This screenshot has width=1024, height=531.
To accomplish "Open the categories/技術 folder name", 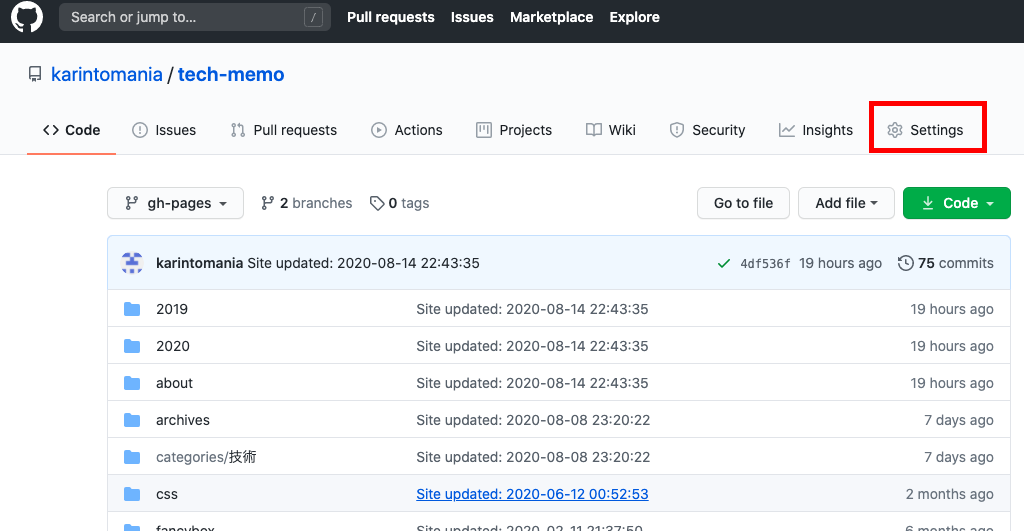I will (206, 457).
